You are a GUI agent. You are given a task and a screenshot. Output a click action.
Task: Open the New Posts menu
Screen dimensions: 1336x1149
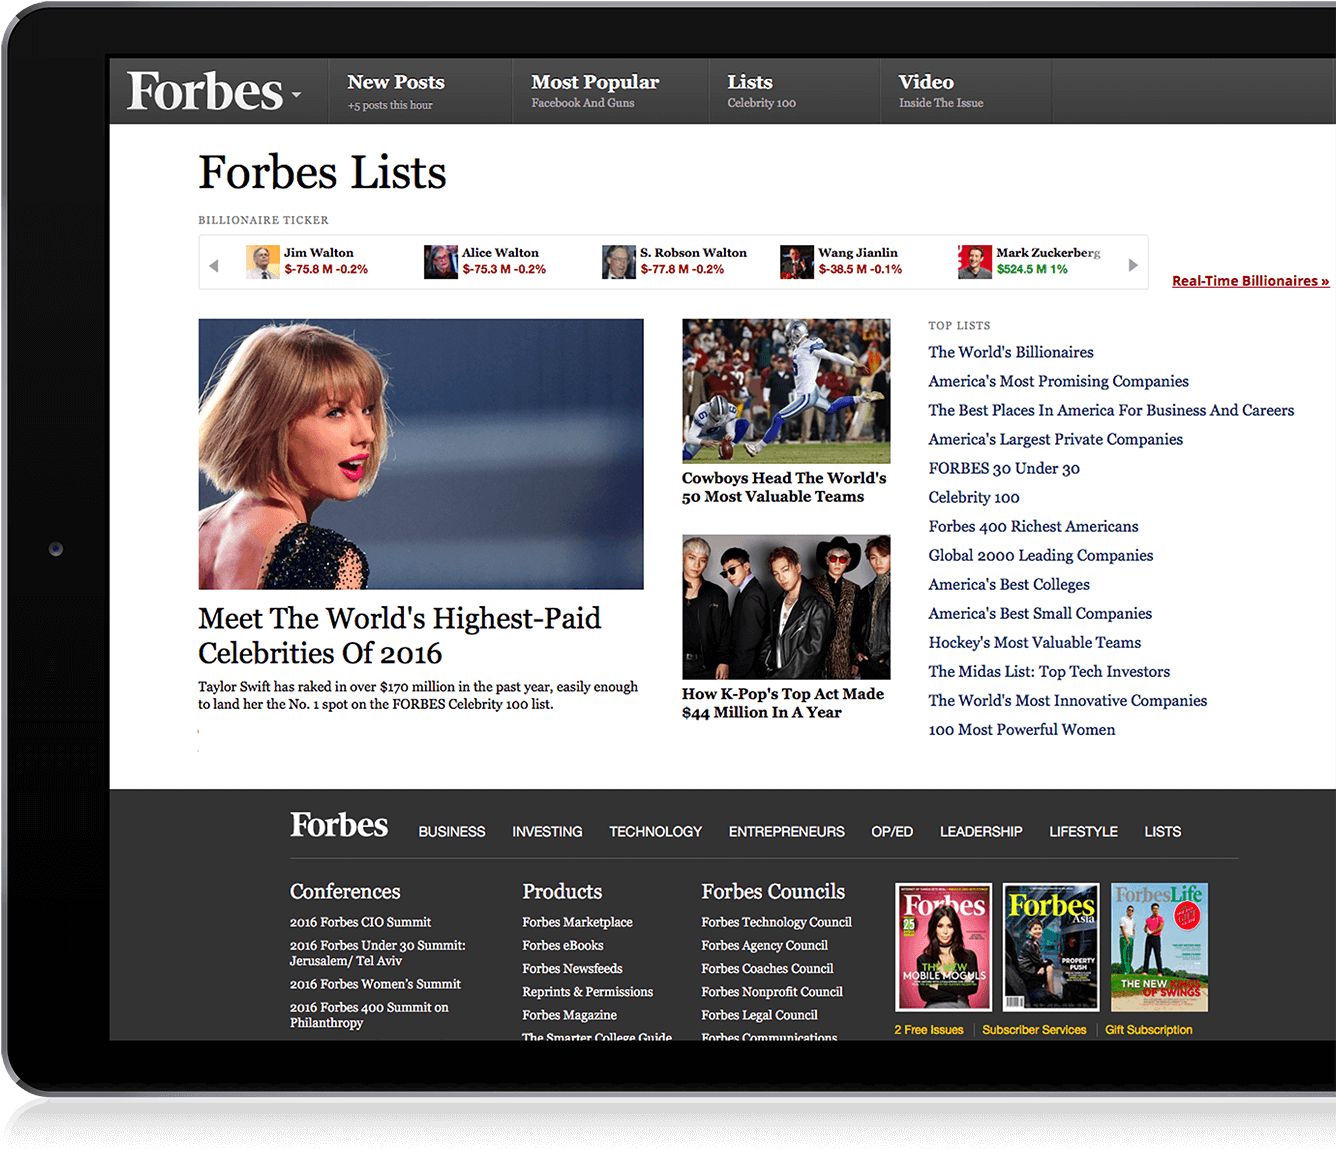pos(396,83)
